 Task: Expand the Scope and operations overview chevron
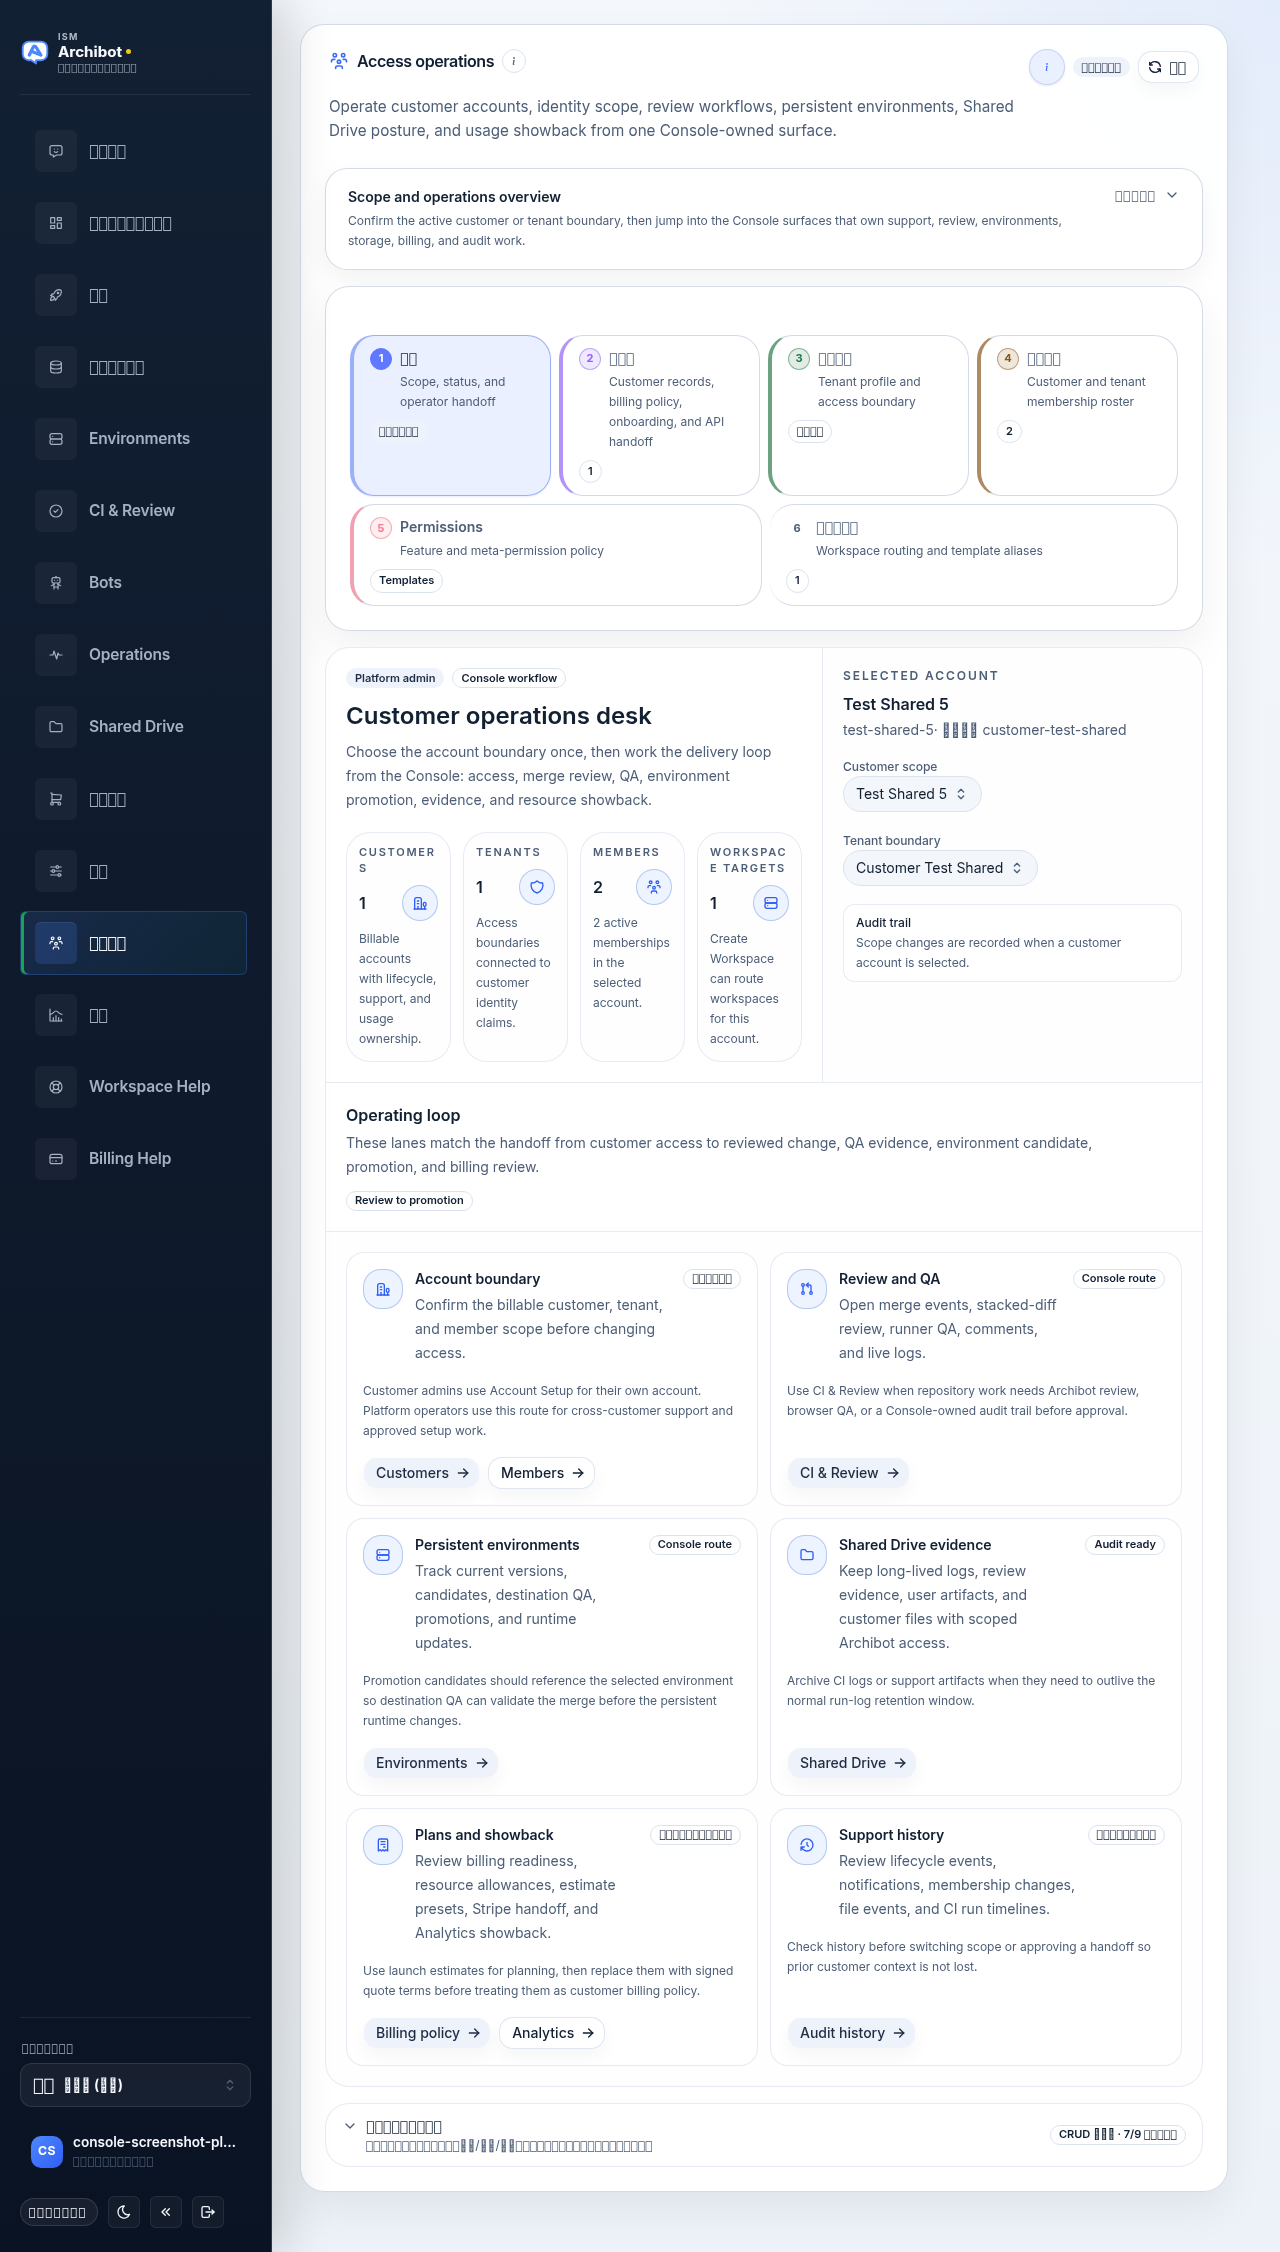tap(1172, 196)
